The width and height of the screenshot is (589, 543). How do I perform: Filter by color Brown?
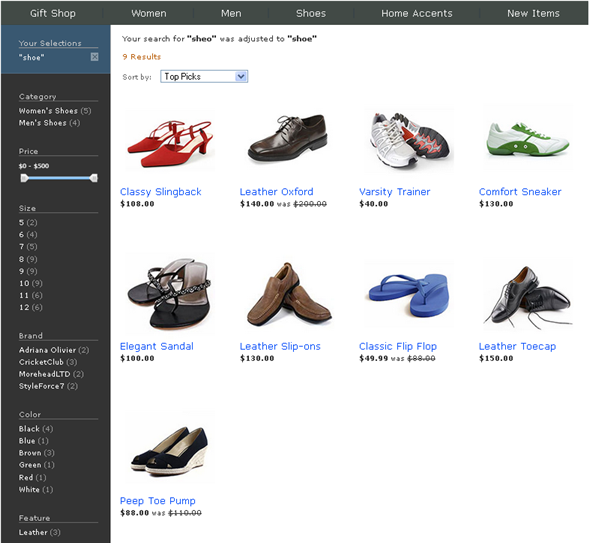(x=37, y=453)
